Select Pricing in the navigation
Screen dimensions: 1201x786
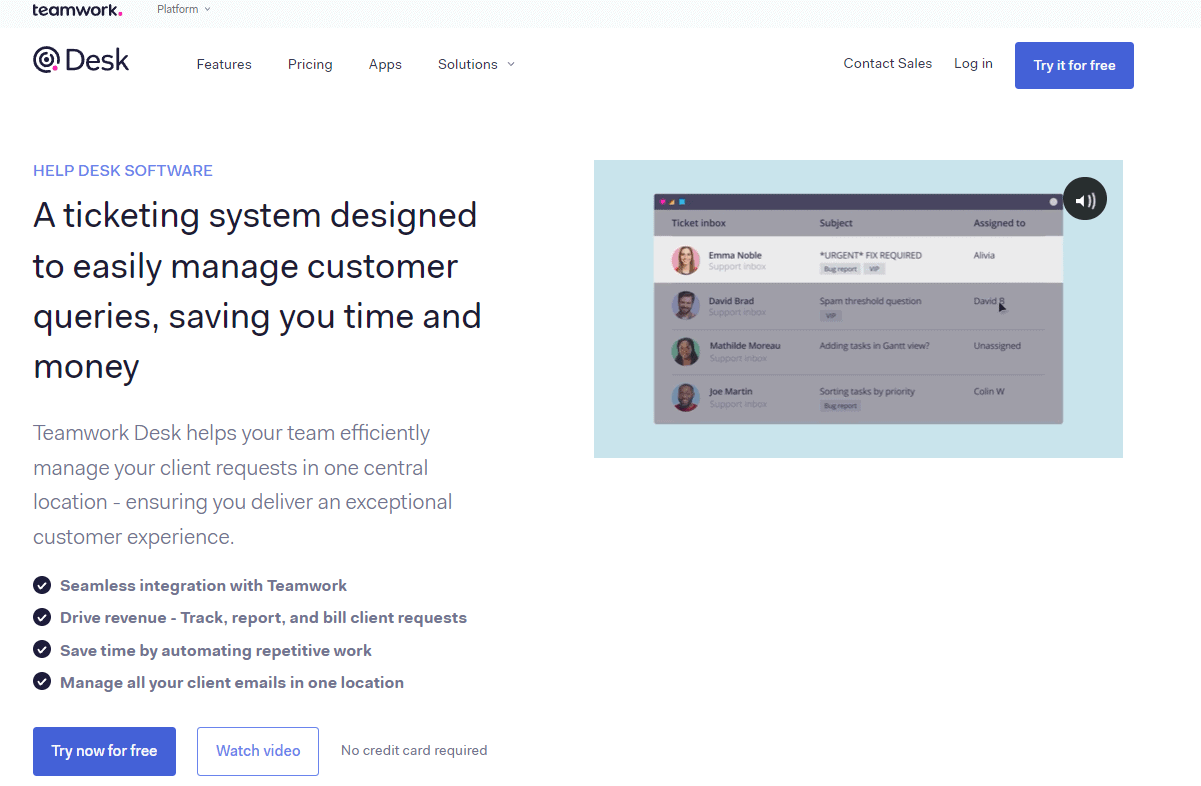(x=310, y=64)
